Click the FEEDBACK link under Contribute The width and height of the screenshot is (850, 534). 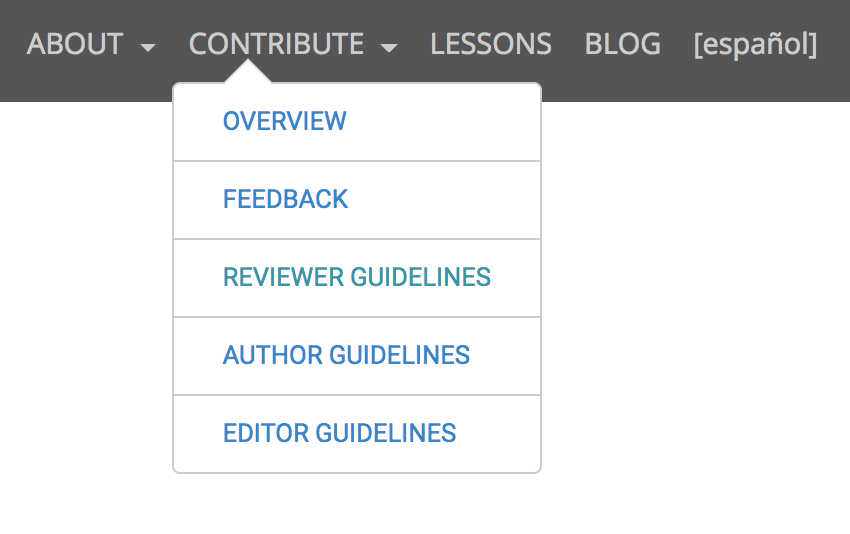pyautogui.click(x=286, y=199)
